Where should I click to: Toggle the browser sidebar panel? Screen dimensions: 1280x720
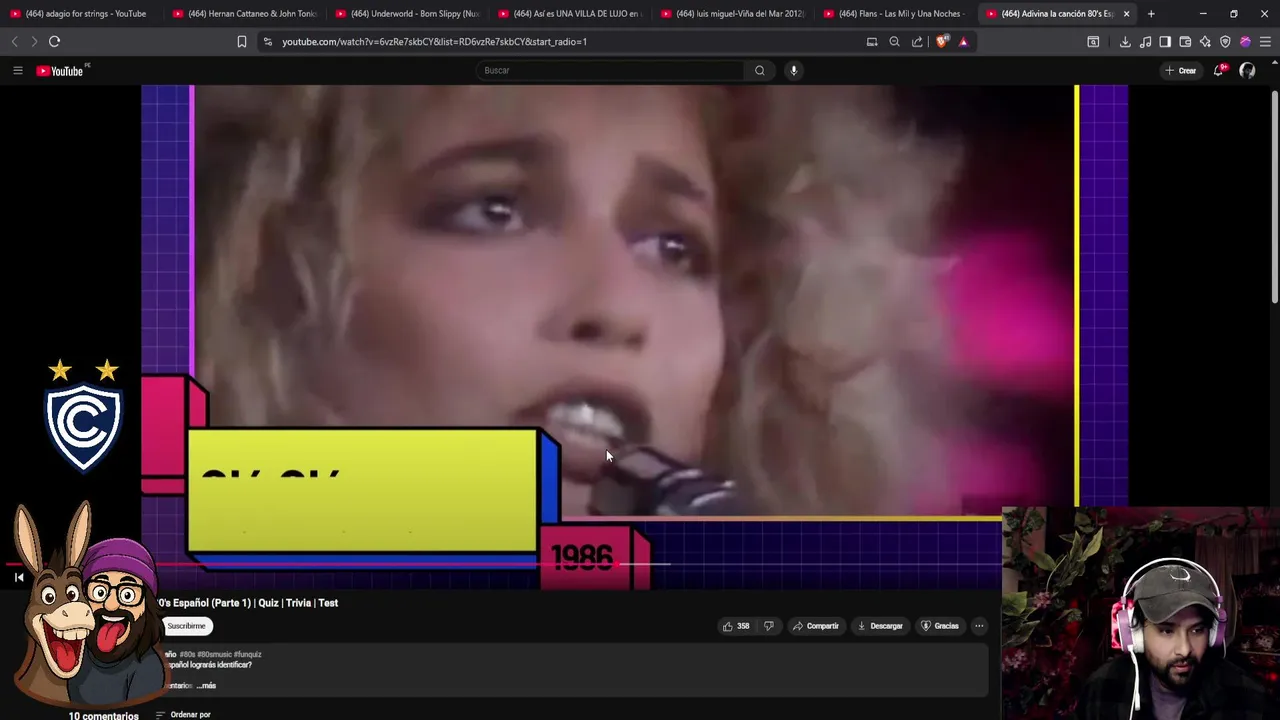click(x=1165, y=41)
